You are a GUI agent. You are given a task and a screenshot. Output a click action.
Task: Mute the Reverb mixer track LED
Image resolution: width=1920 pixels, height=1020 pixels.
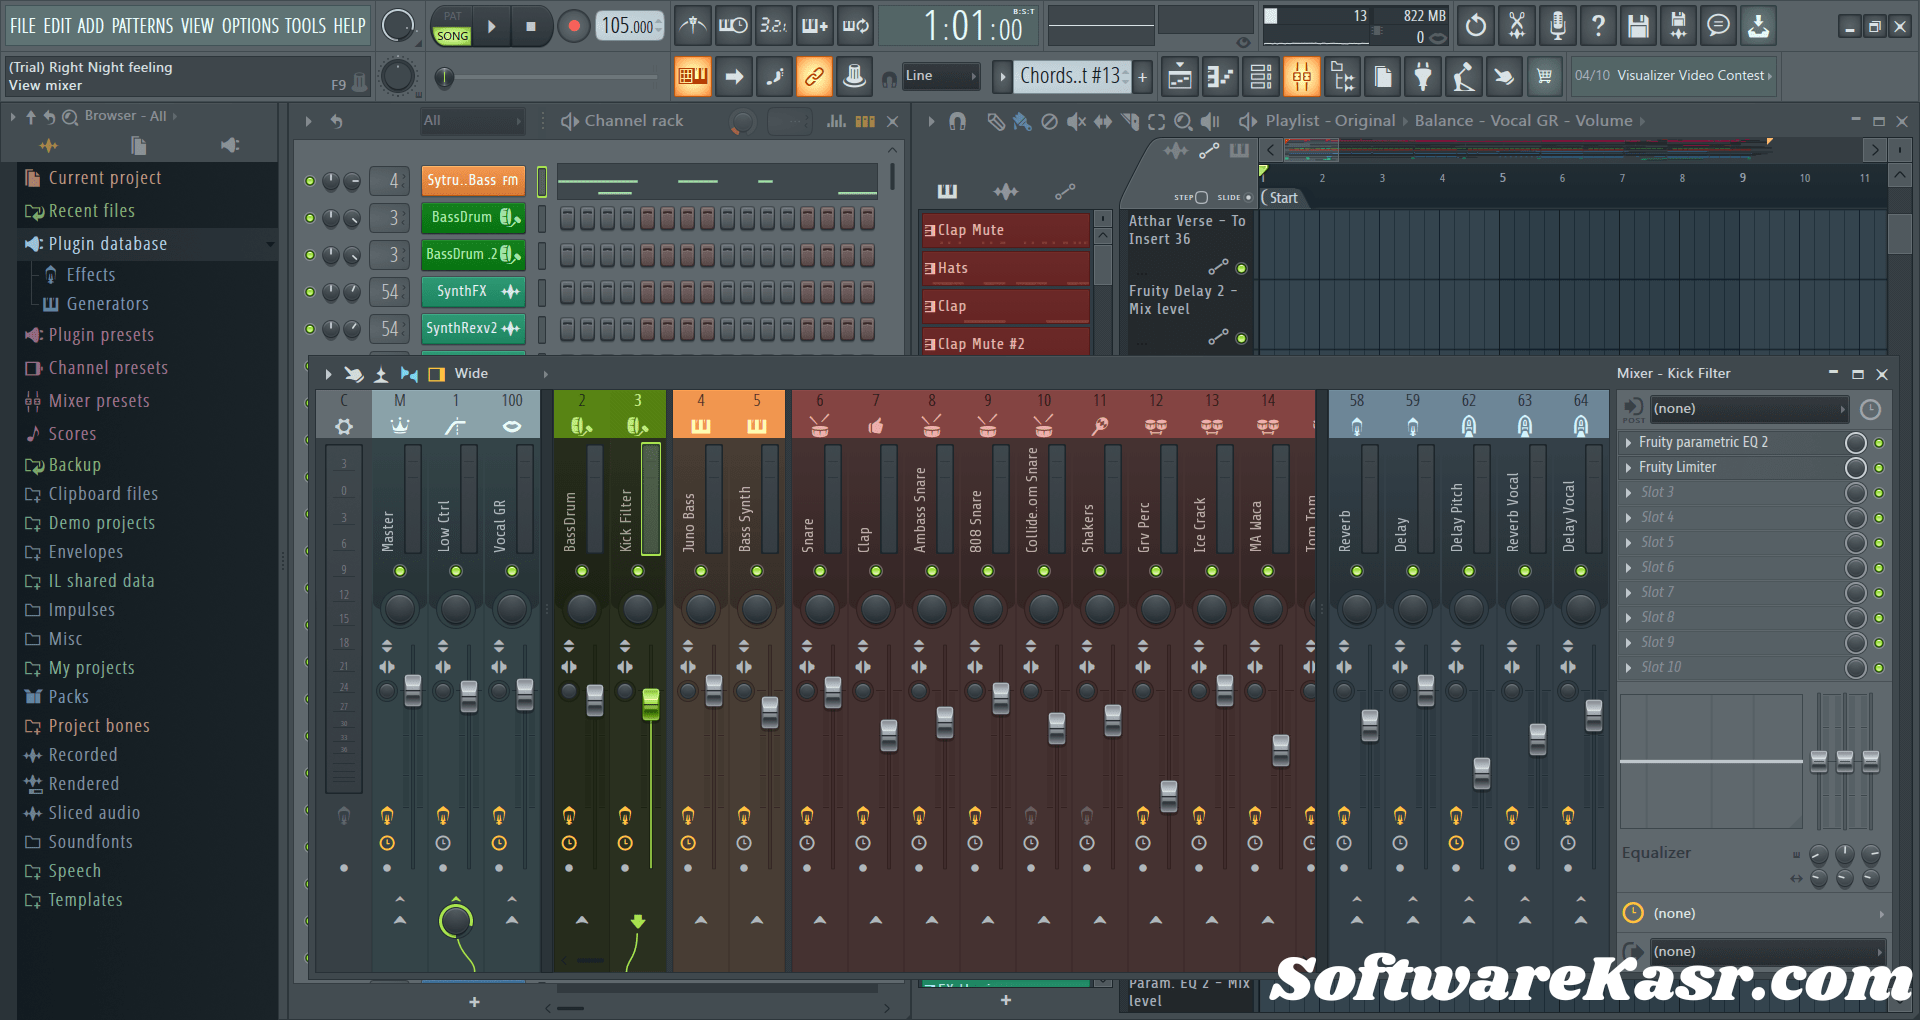pos(1357,571)
